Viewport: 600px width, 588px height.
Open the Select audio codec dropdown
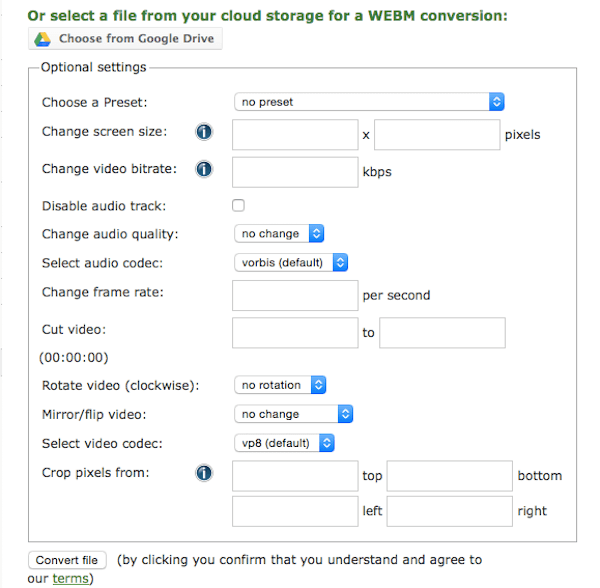(290, 262)
